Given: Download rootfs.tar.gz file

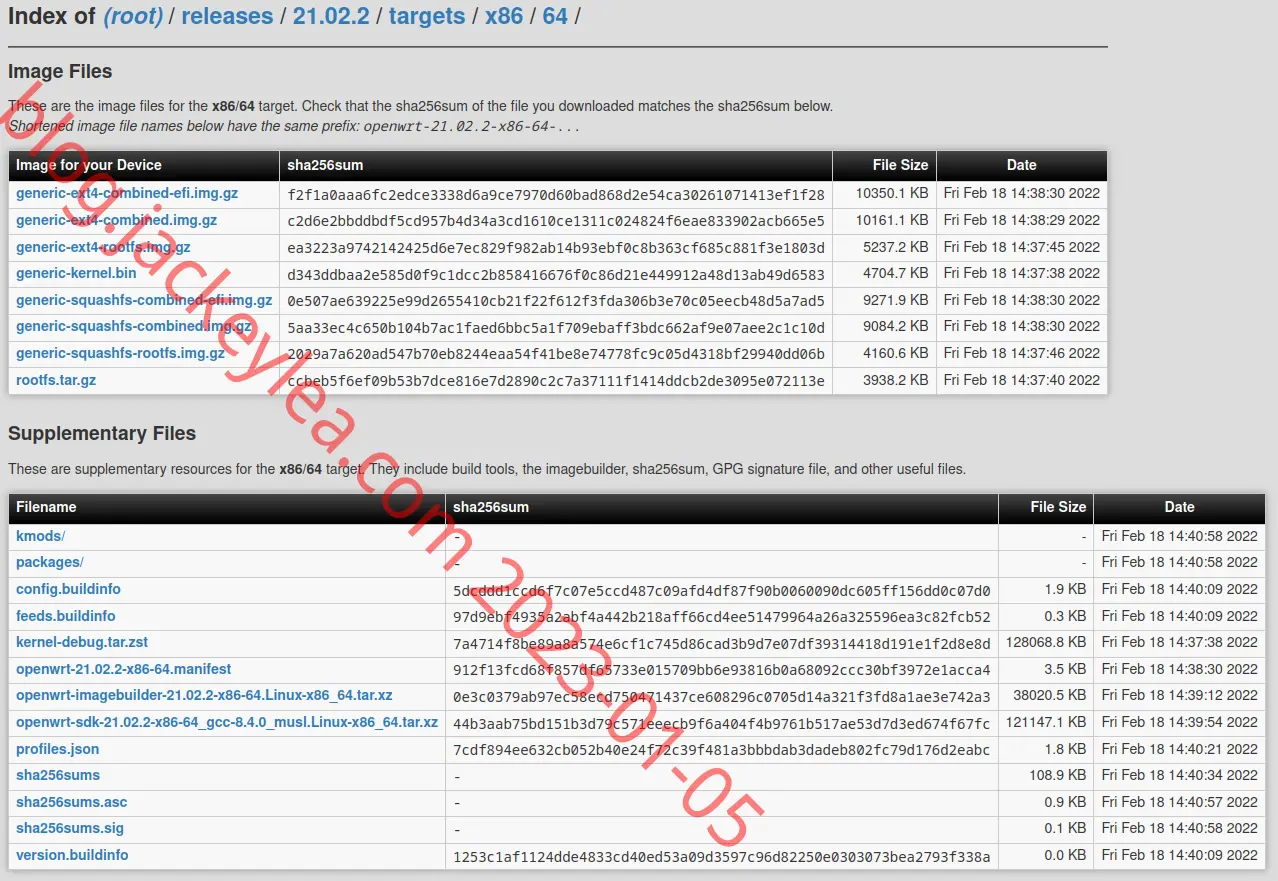Looking at the screenshot, I should [56, 380].
